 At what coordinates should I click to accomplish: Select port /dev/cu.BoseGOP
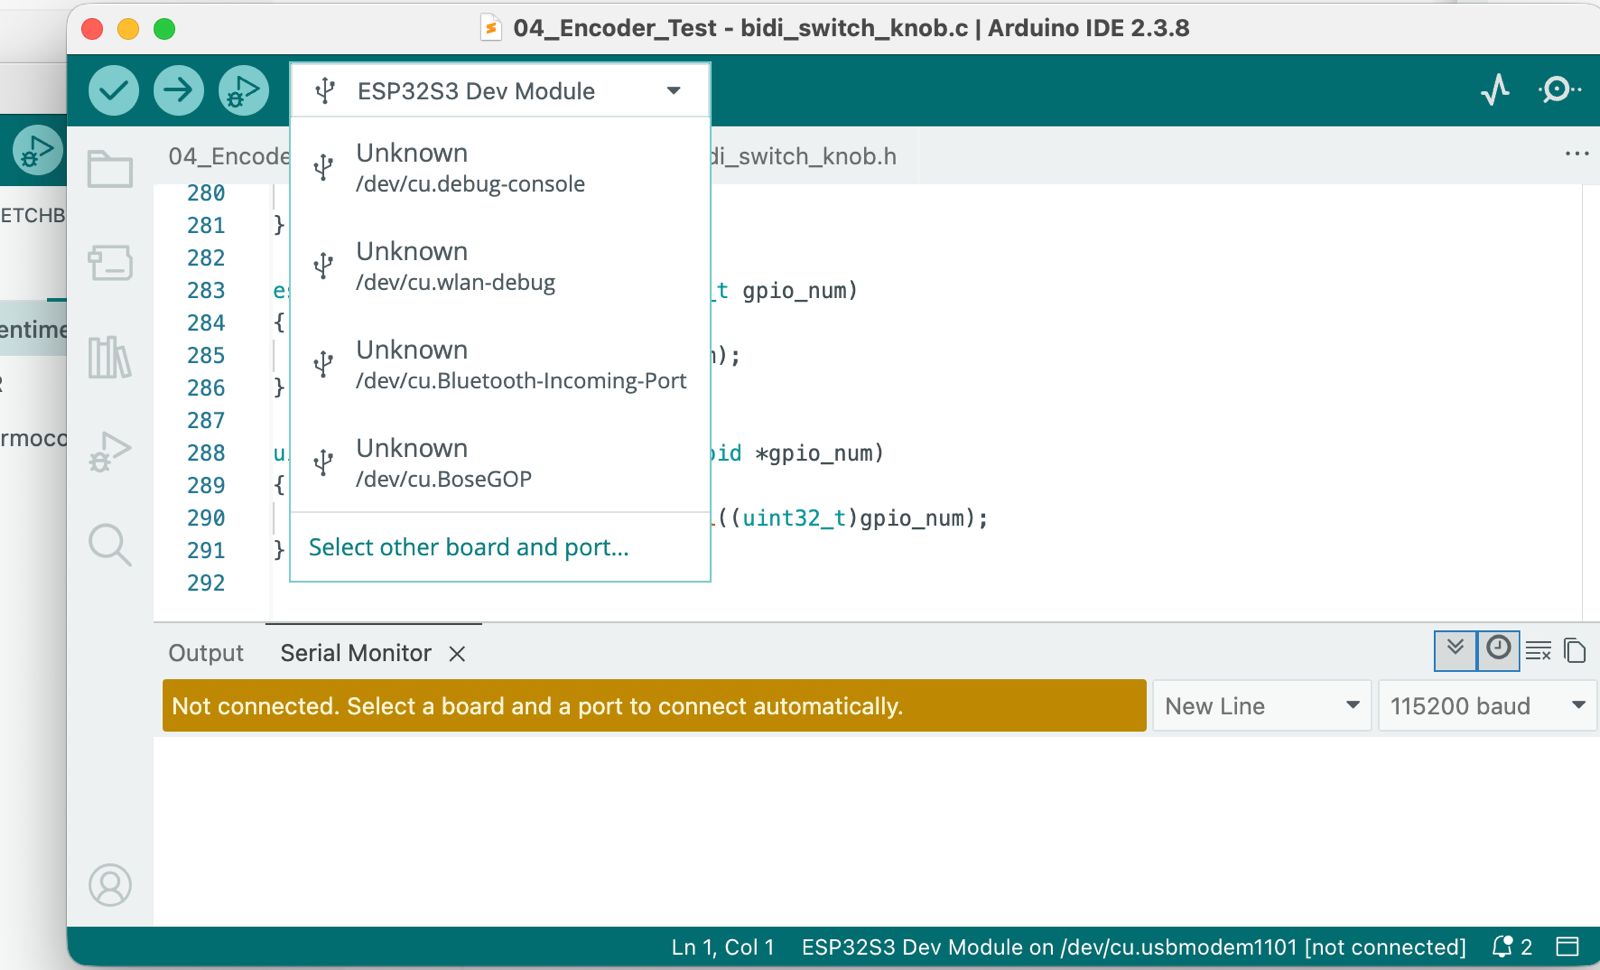(500, 463)
